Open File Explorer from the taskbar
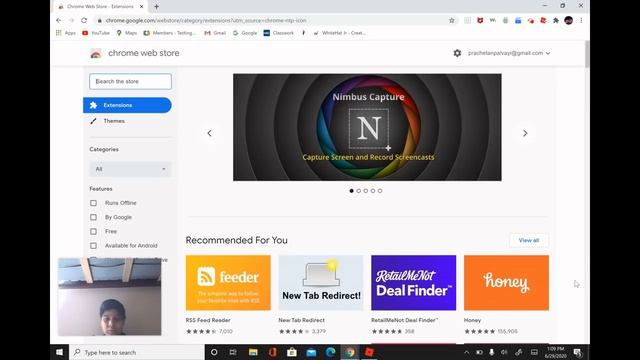 click(253, 352)
